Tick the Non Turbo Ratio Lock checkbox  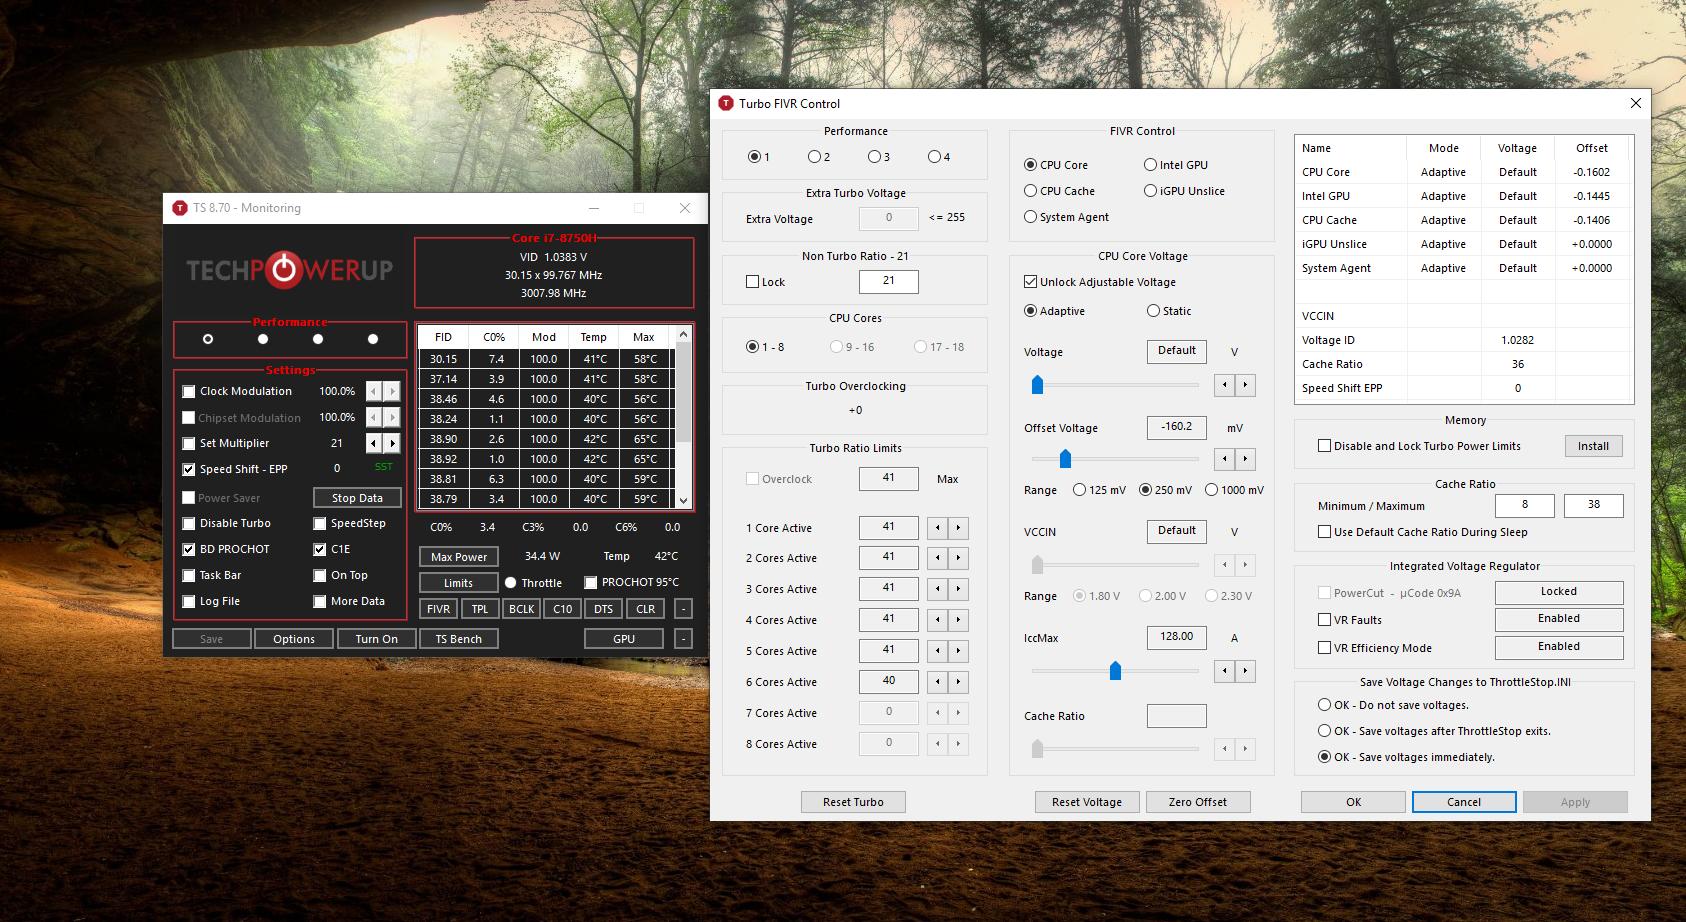[x=753, y=282]
